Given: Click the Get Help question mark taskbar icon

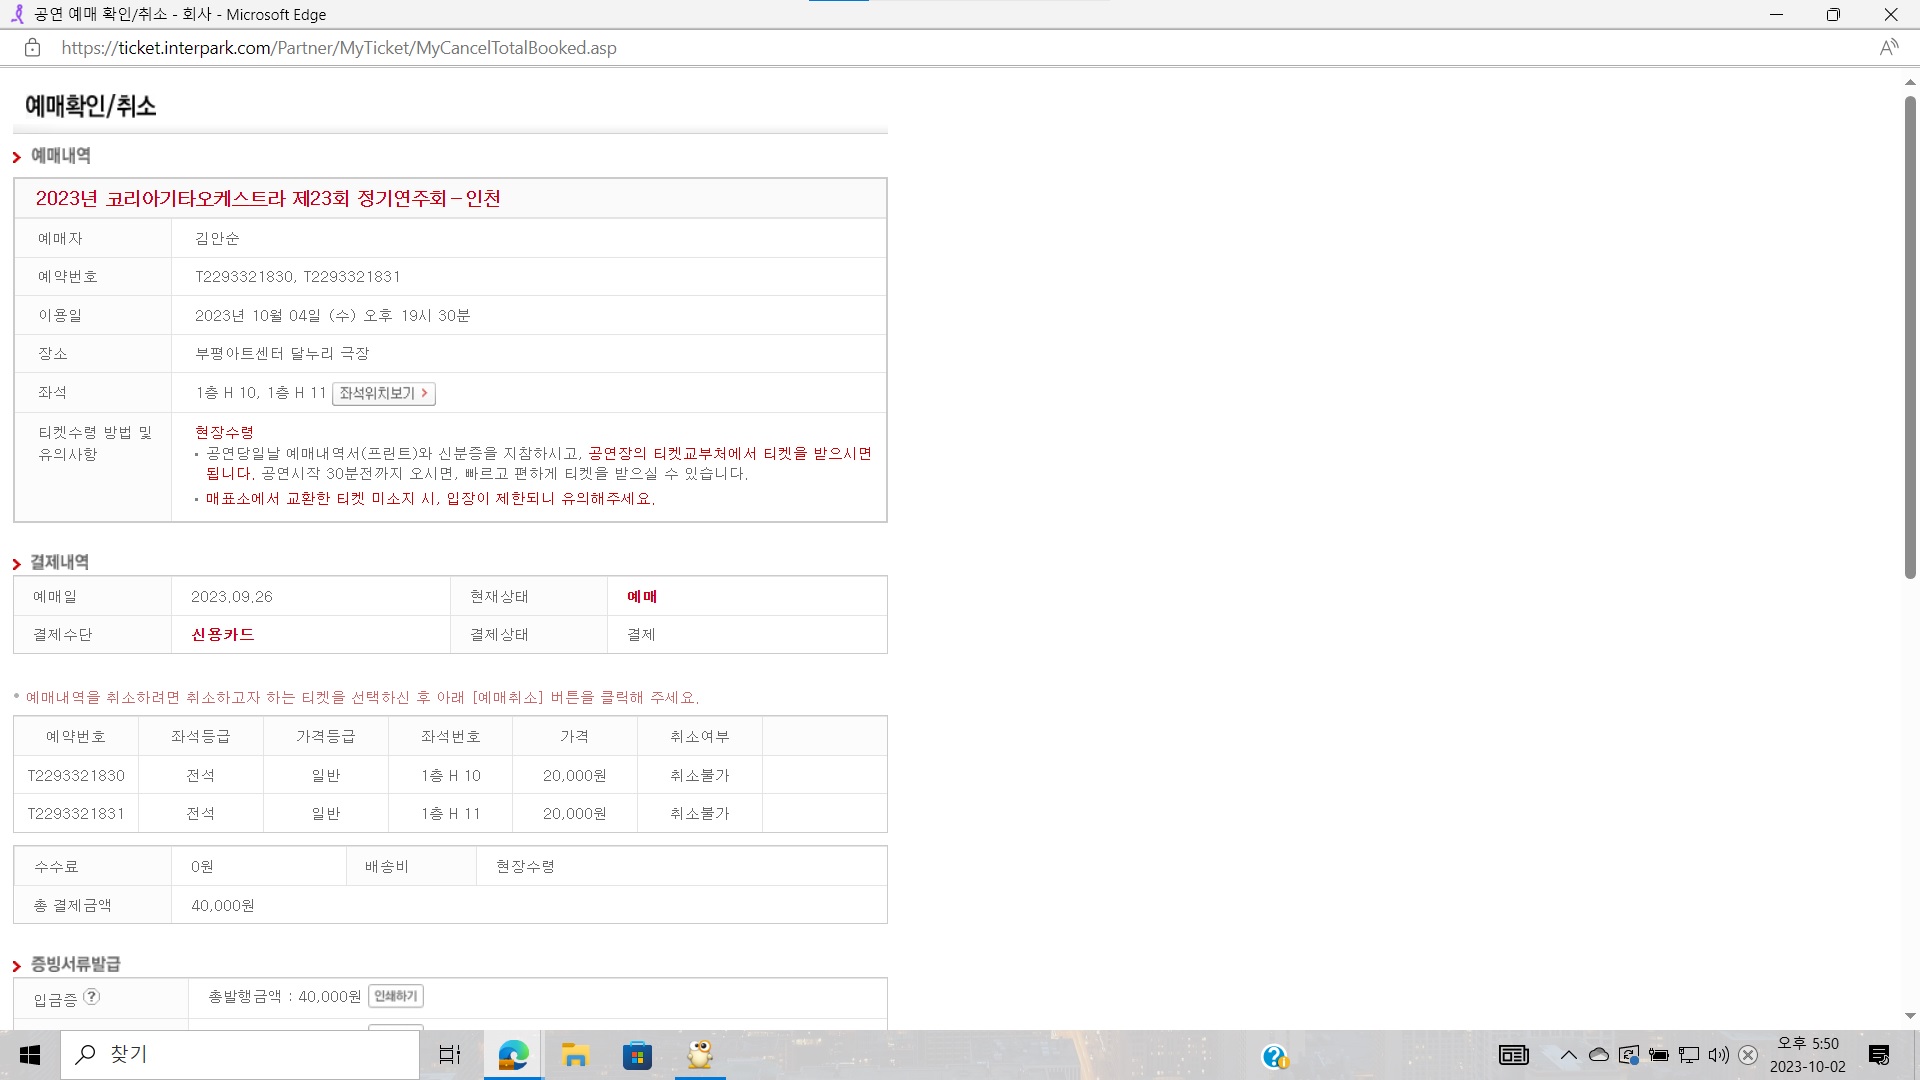Looking at the screenshot, I should coord(1275,1057).
